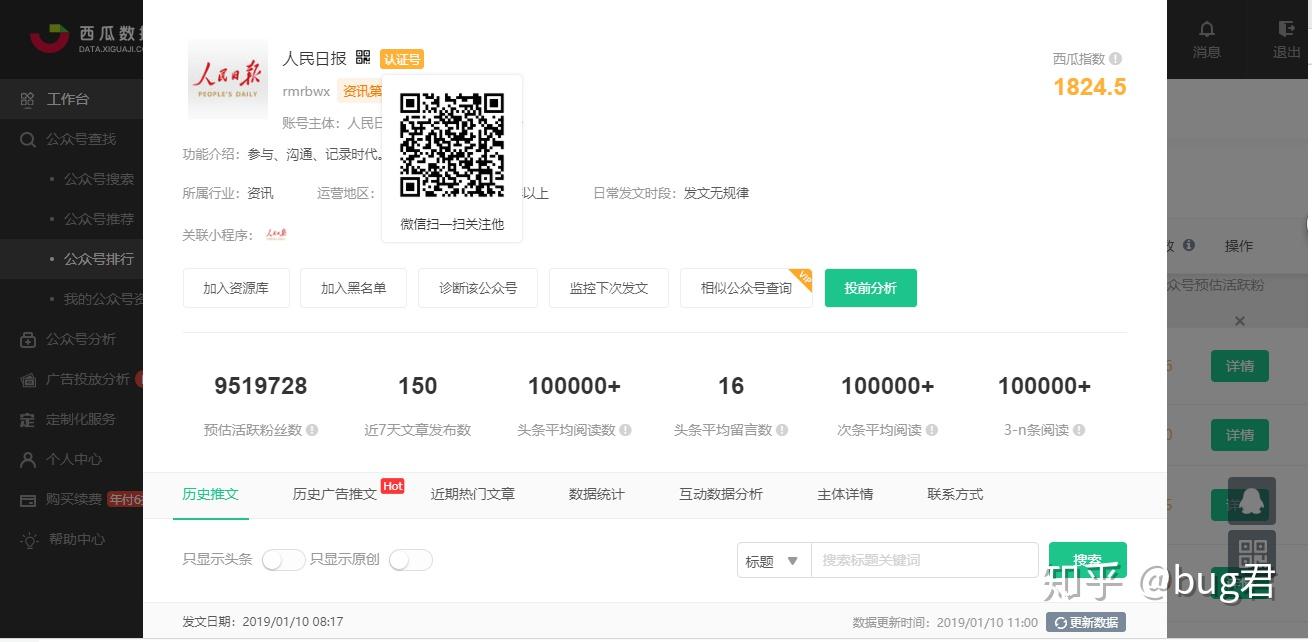Switch to the 数据统计 tab

(x=596, y=494)
